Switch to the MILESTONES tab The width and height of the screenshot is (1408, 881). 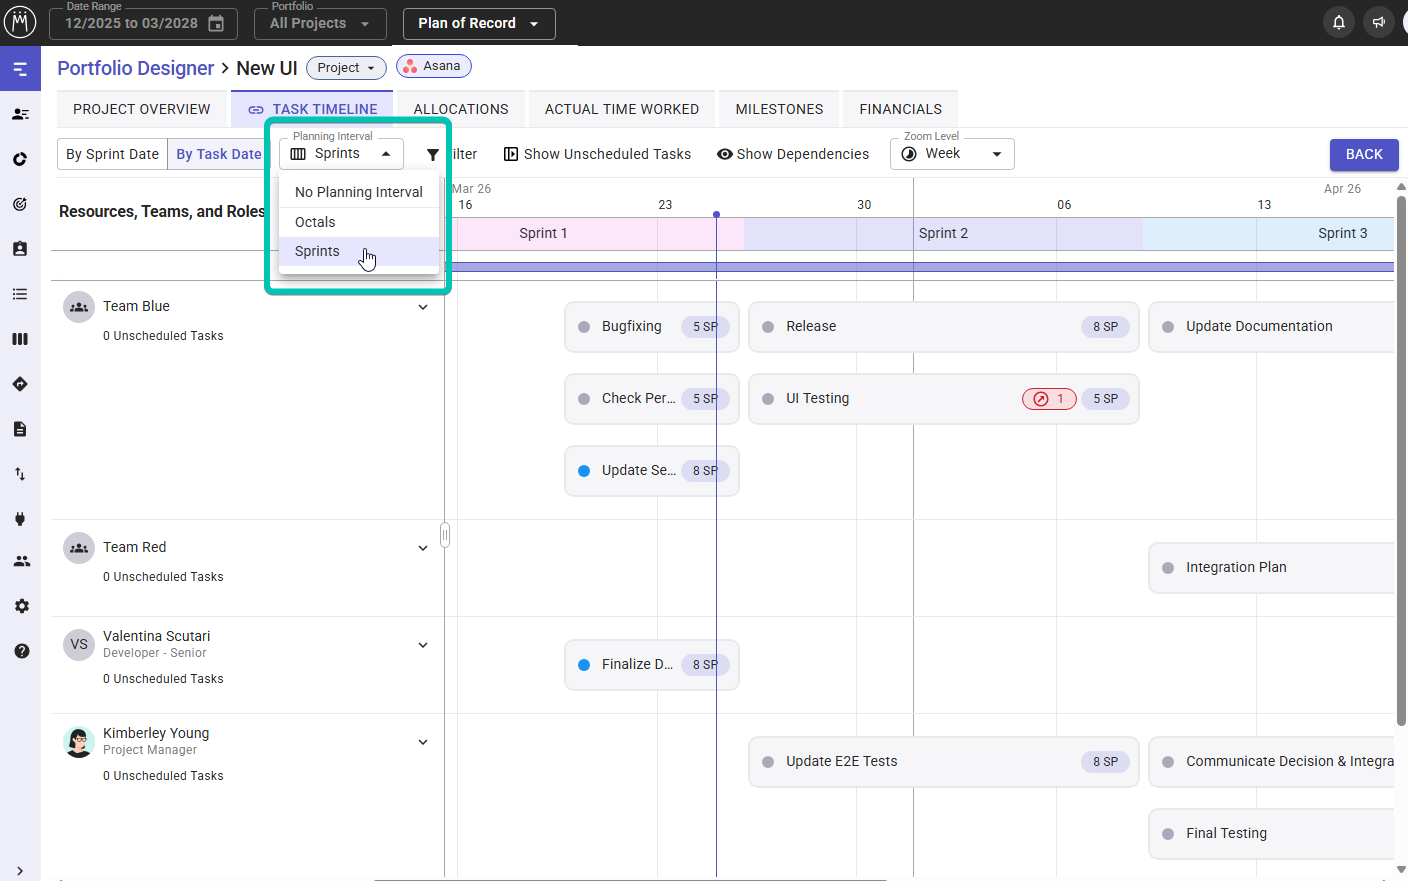pos(779,108)
